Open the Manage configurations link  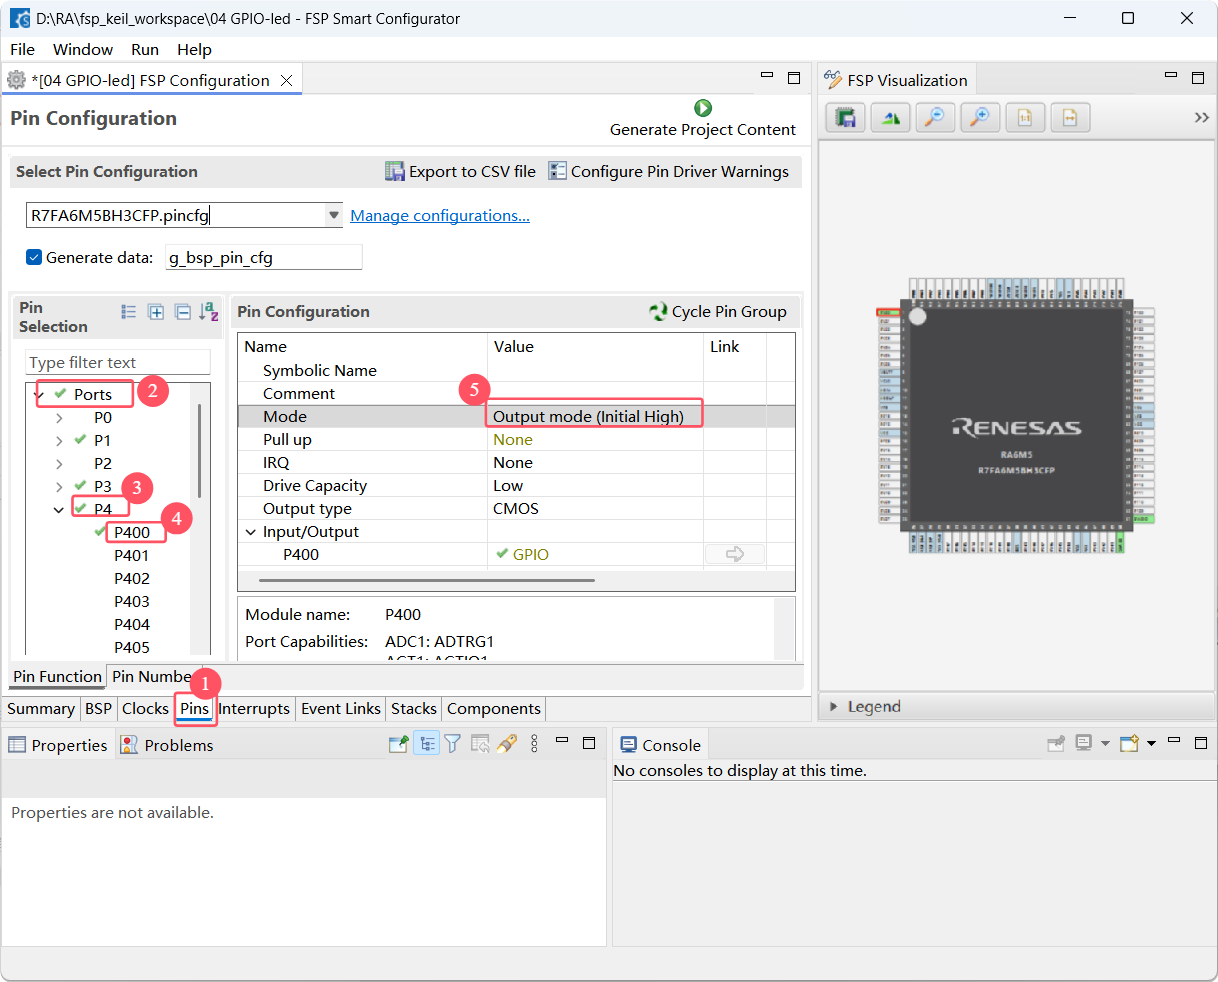pyautogui.click(x=440, y=216)
